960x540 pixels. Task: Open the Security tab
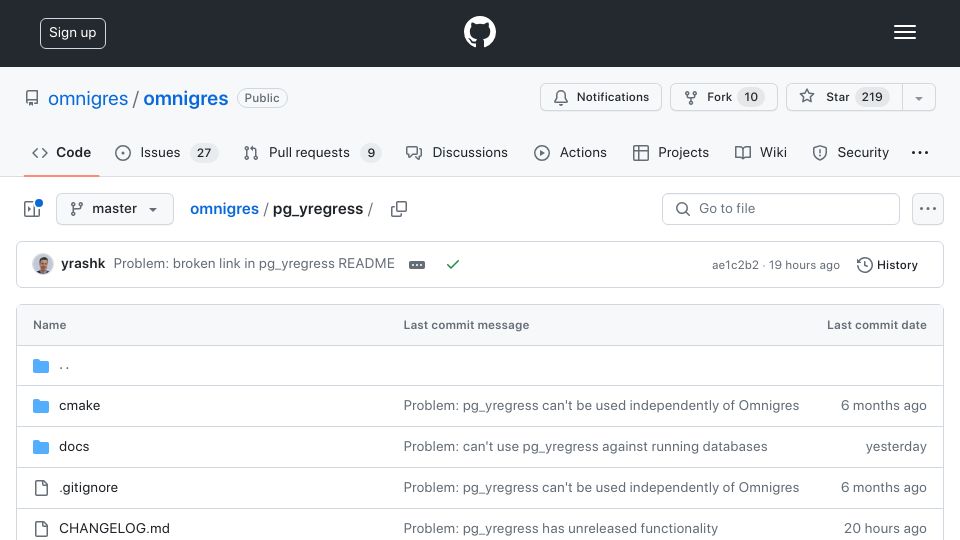(x=850, y=152)
